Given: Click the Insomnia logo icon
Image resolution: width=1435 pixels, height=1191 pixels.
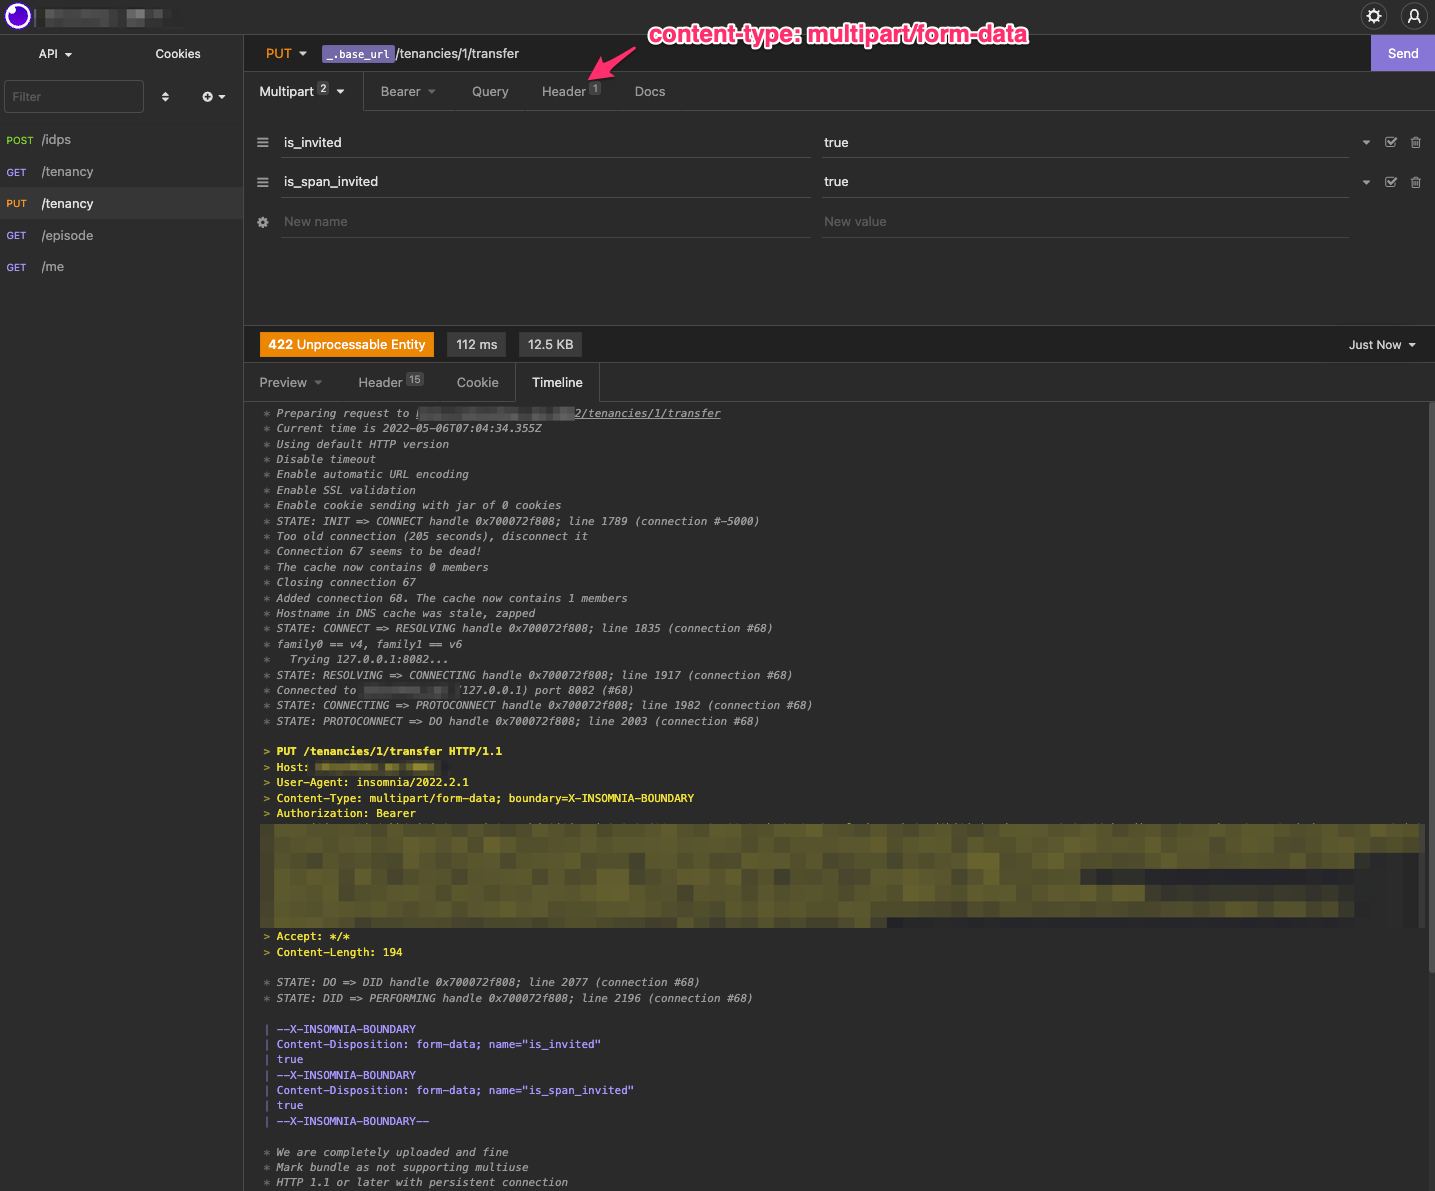Looking at the screenshot, I should 18,16.
